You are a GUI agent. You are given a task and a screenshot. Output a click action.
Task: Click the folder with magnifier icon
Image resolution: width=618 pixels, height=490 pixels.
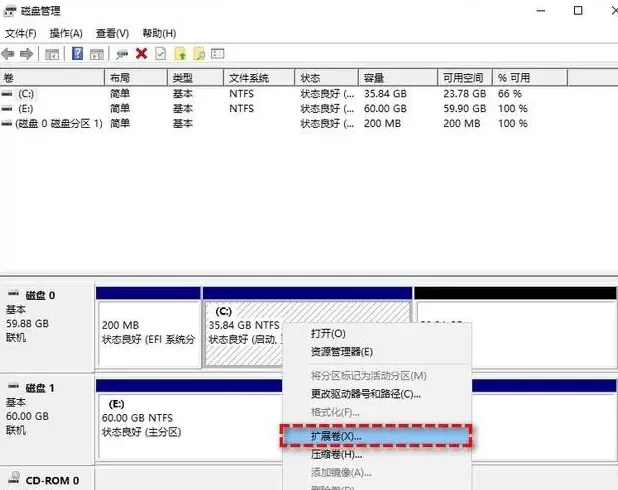(199, 54)
